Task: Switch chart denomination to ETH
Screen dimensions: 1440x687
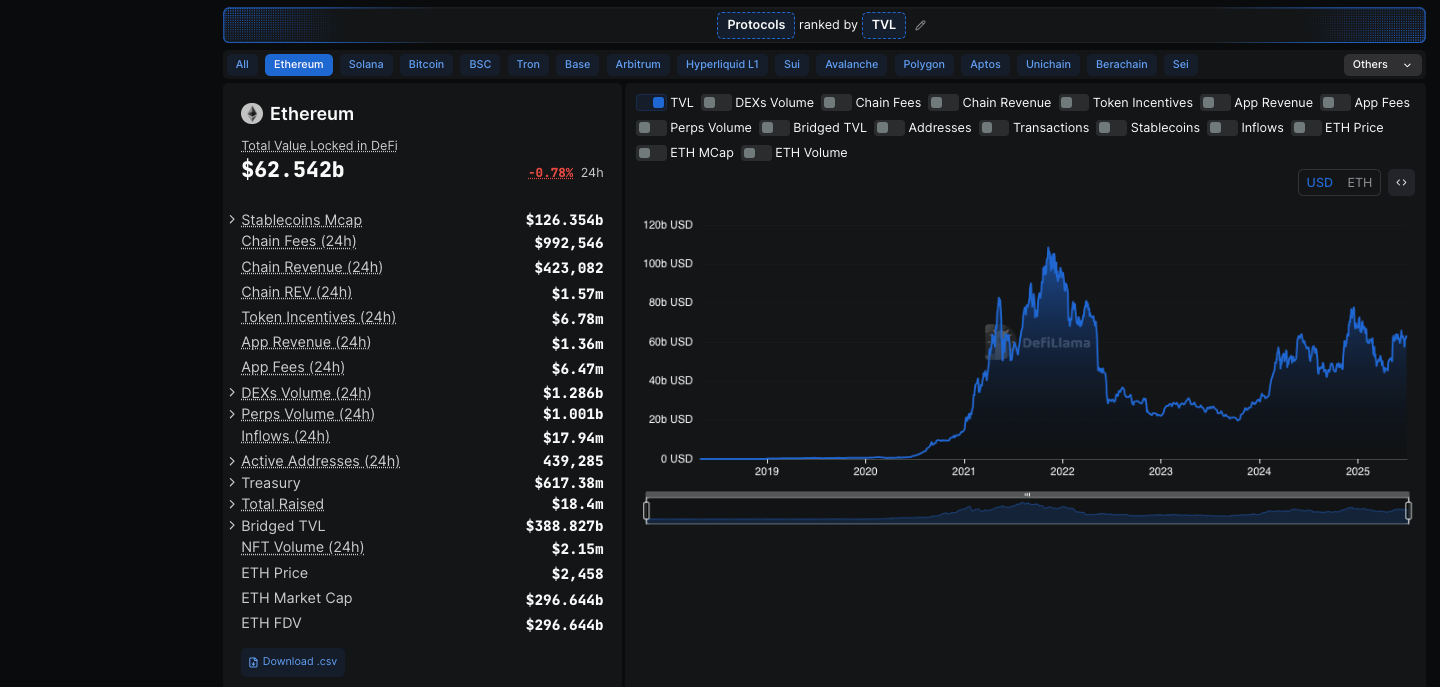Action: (x=1359, y=183)
